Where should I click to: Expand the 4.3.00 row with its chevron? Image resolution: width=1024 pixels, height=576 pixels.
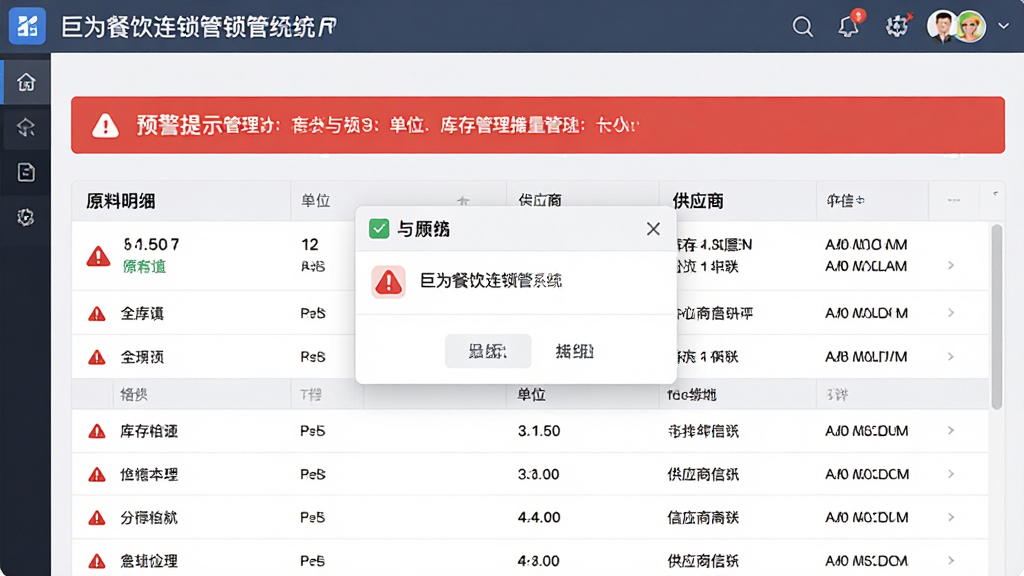point(951,560)
